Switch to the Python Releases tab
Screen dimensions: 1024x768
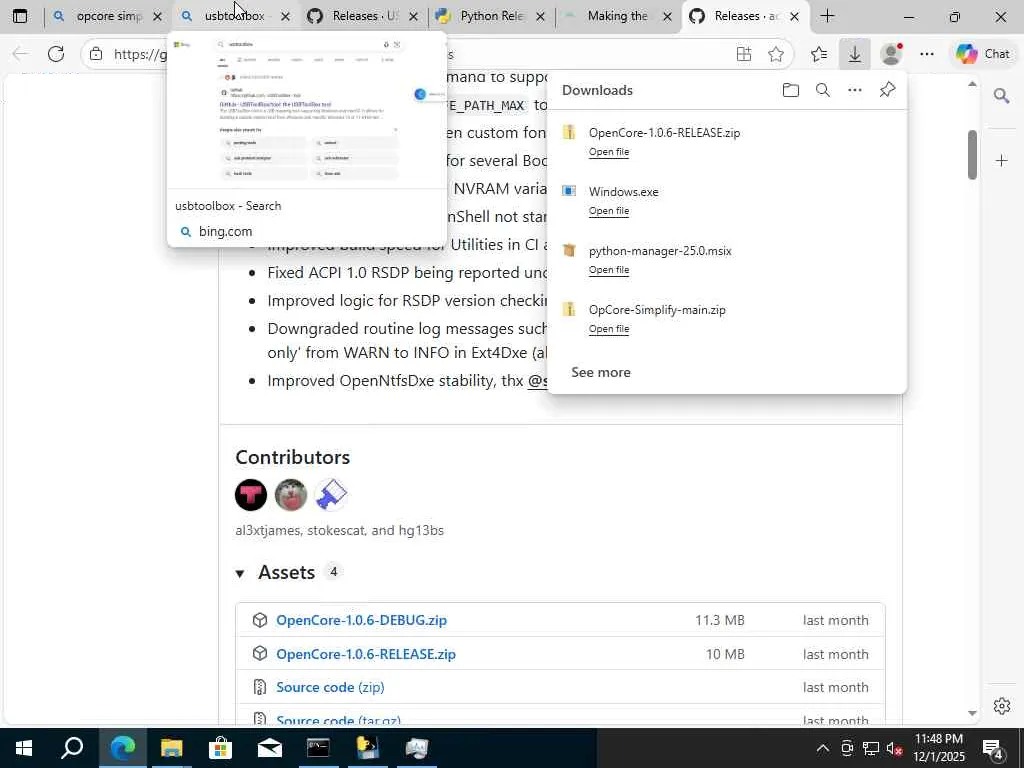click(x=491, y=16)
